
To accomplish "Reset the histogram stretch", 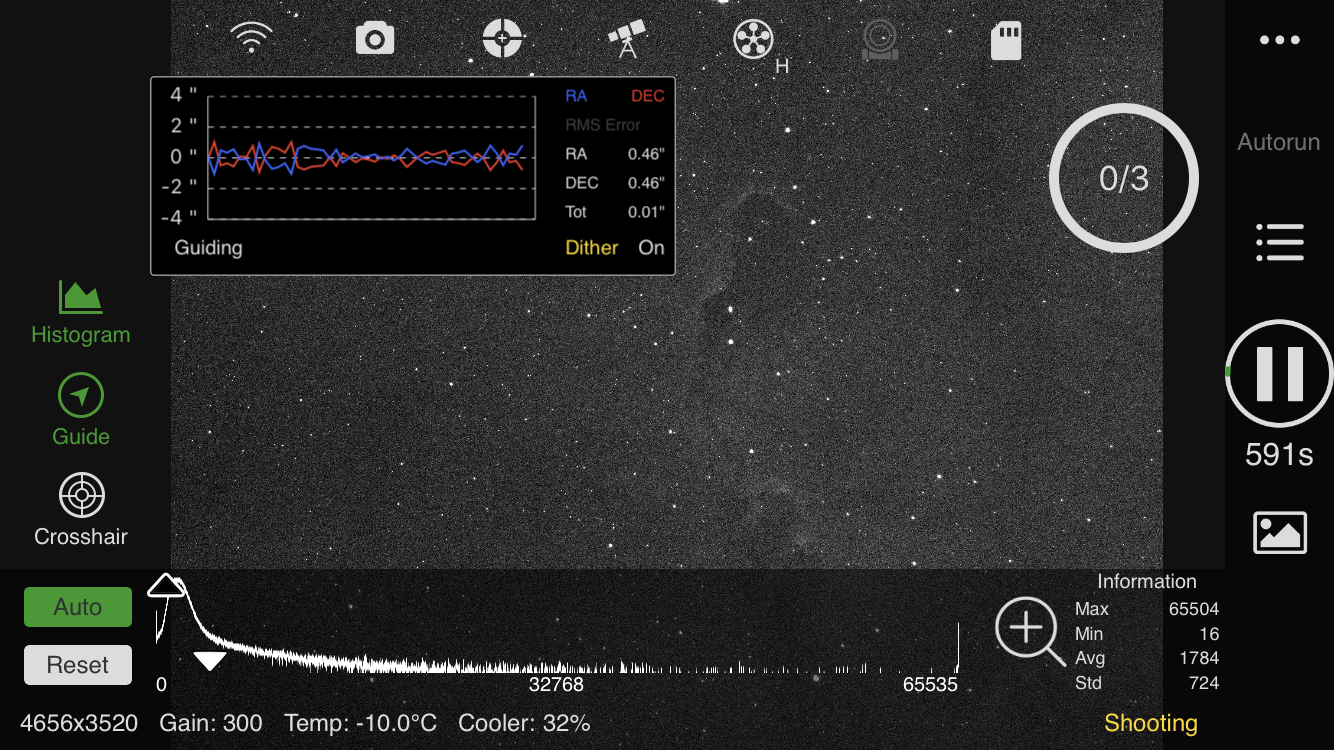I will click(x=78, y=665).
